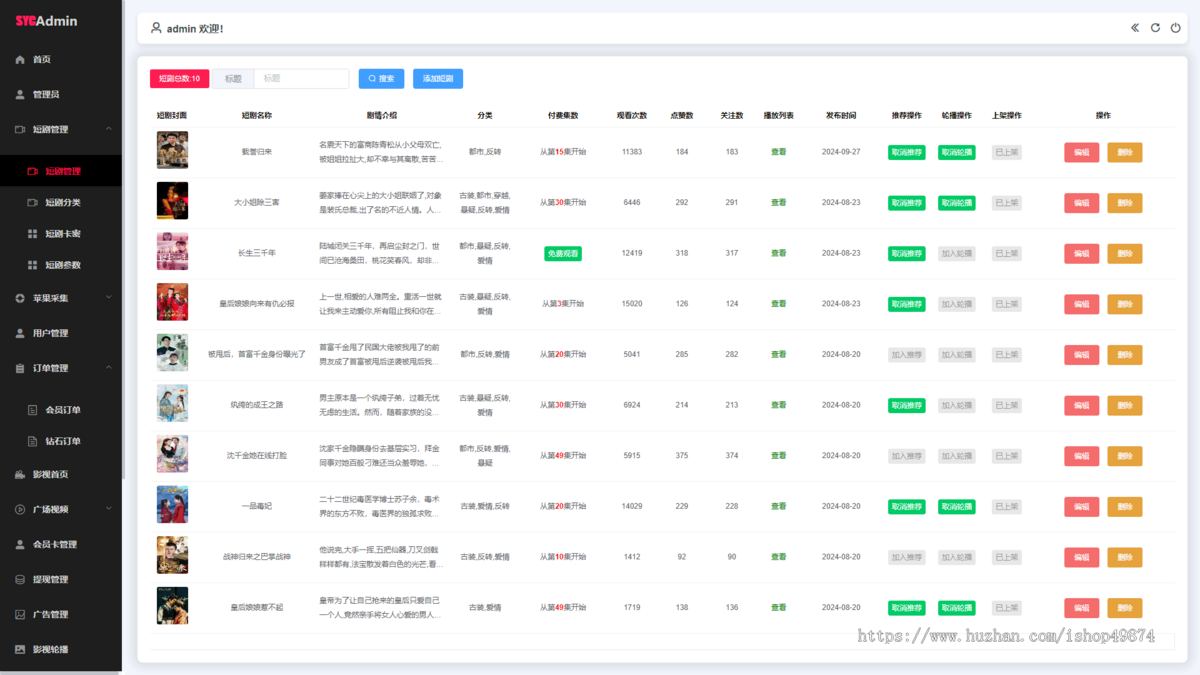The height and width of the screenshot is (675, 1200).
Task: Click the SYCAdmin logo
Action: pos(46,21)
